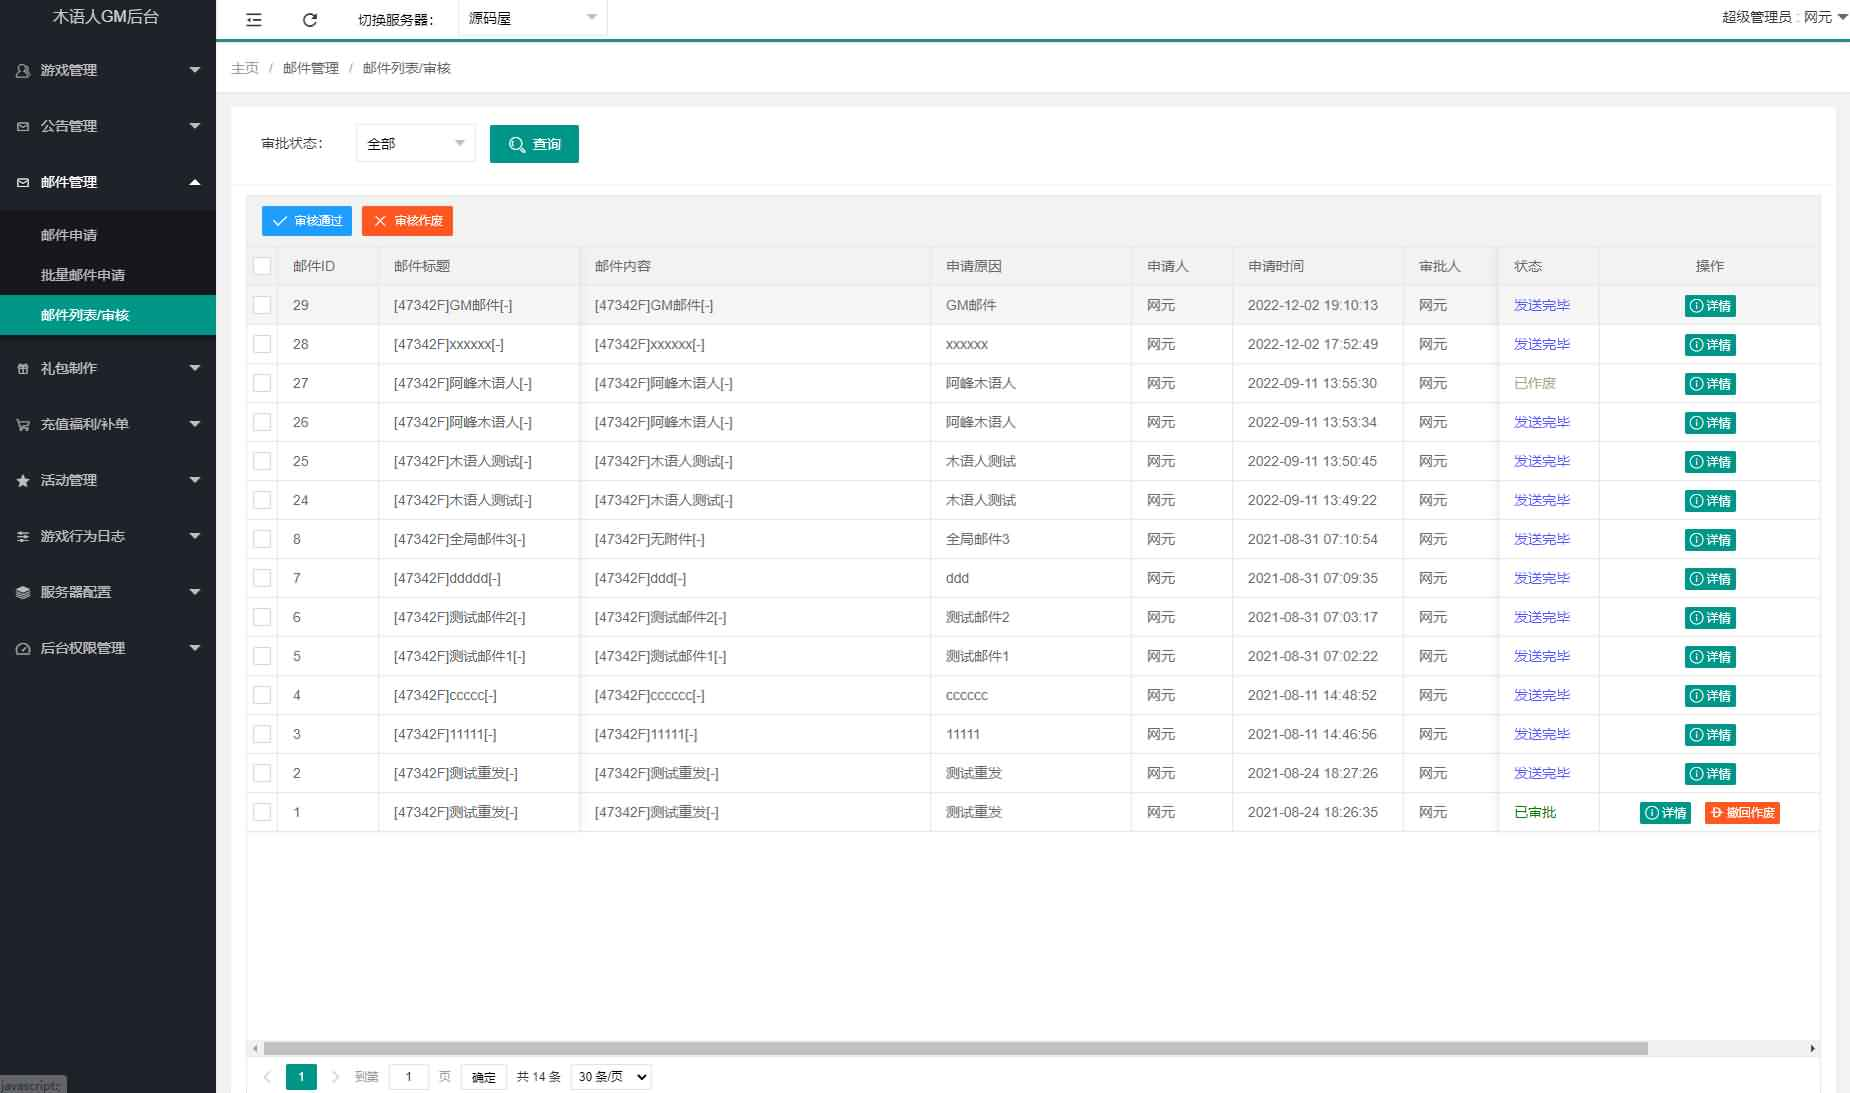The height and width of the screenshot is (1093, 1850).
Task: Click page 1 in the pagination
Action: pos(301,1077)
